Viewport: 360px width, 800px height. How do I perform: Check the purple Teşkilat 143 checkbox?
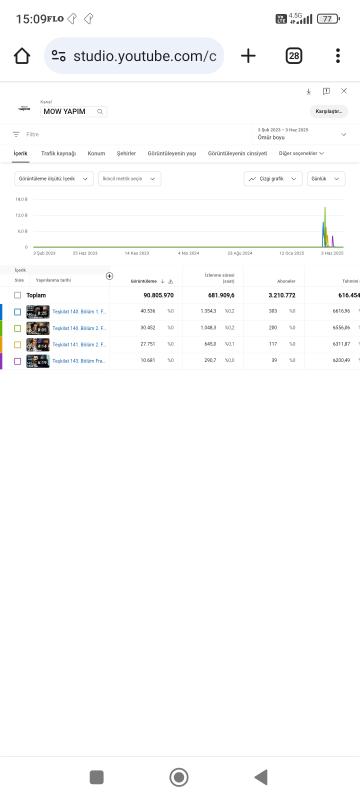pos(18,361)
